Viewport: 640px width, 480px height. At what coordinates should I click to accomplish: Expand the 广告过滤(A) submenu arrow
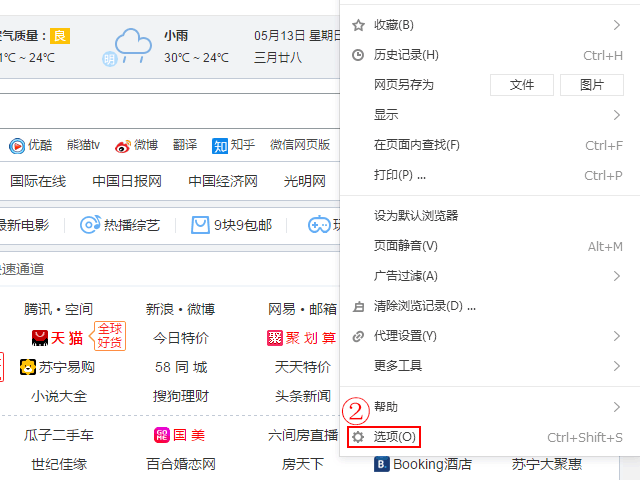click(616, 276)
